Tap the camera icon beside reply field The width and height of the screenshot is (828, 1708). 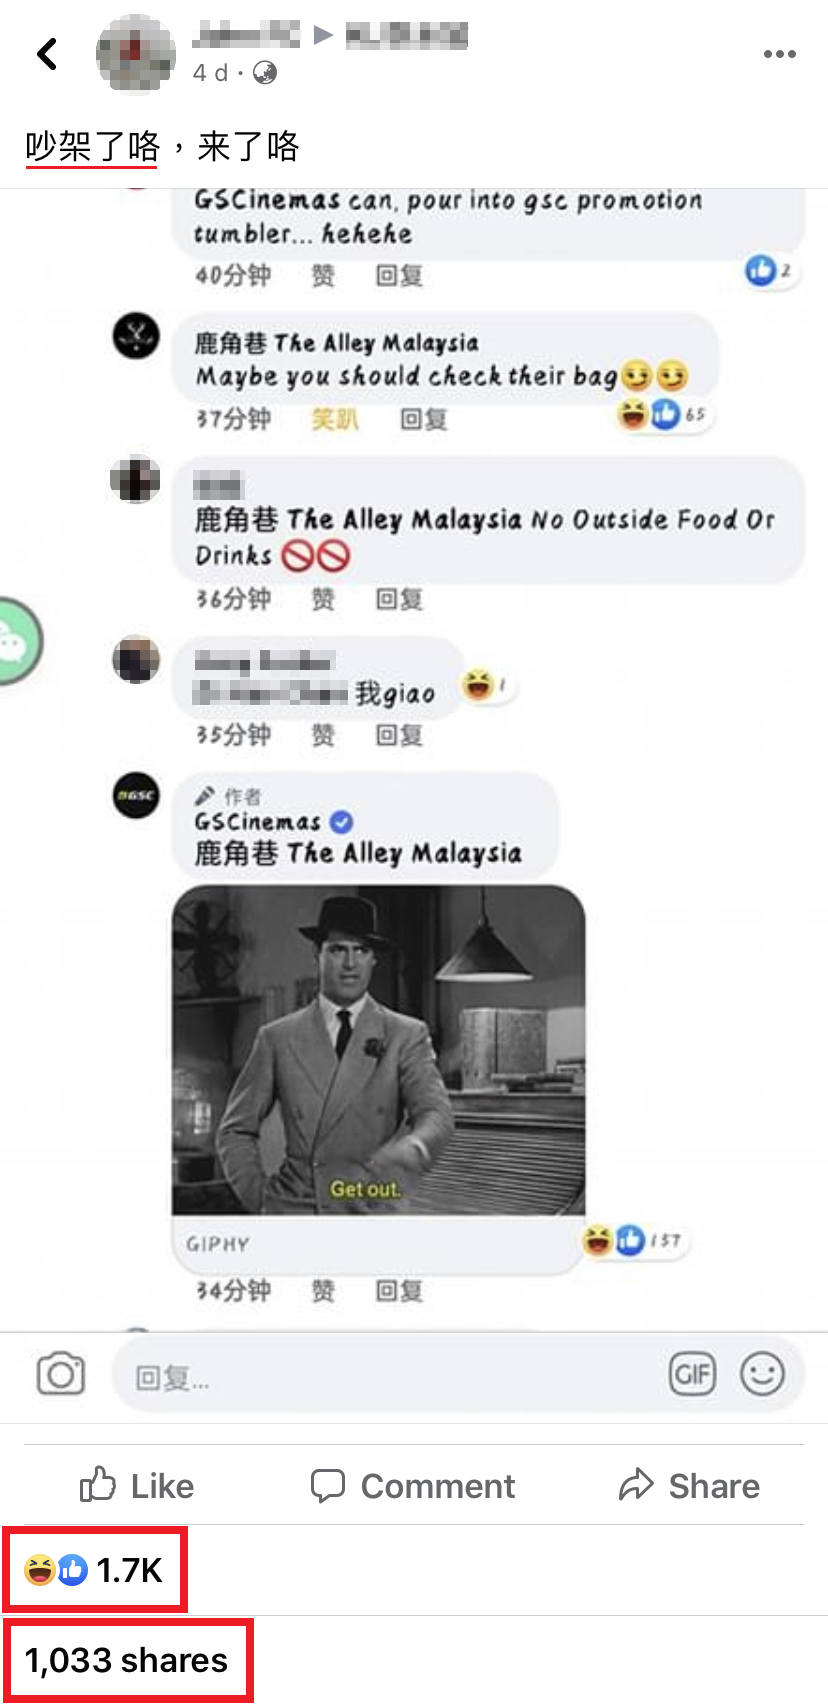pos(61,1374)
